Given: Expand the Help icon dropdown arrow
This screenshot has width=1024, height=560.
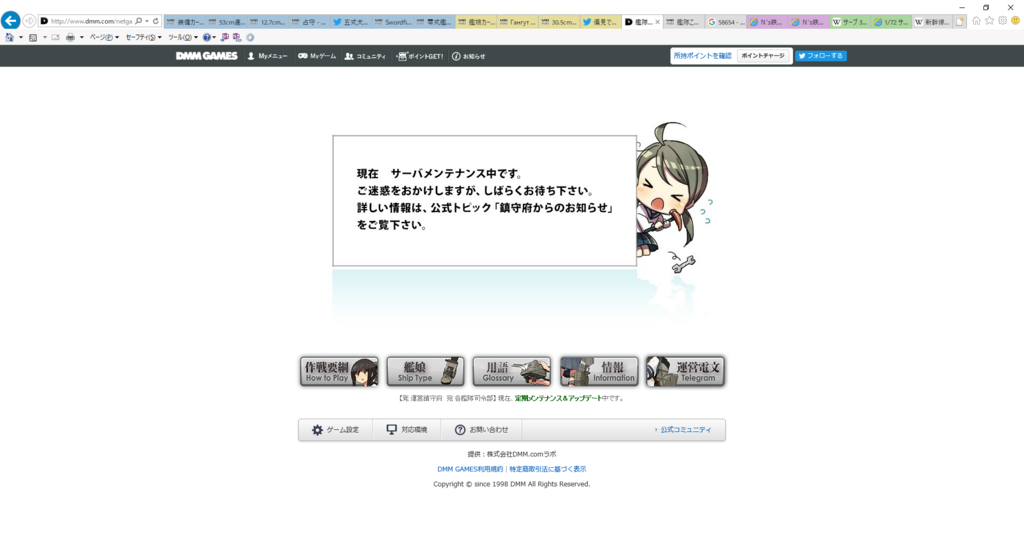Looking at the screenshot, I should pos(214,37).
